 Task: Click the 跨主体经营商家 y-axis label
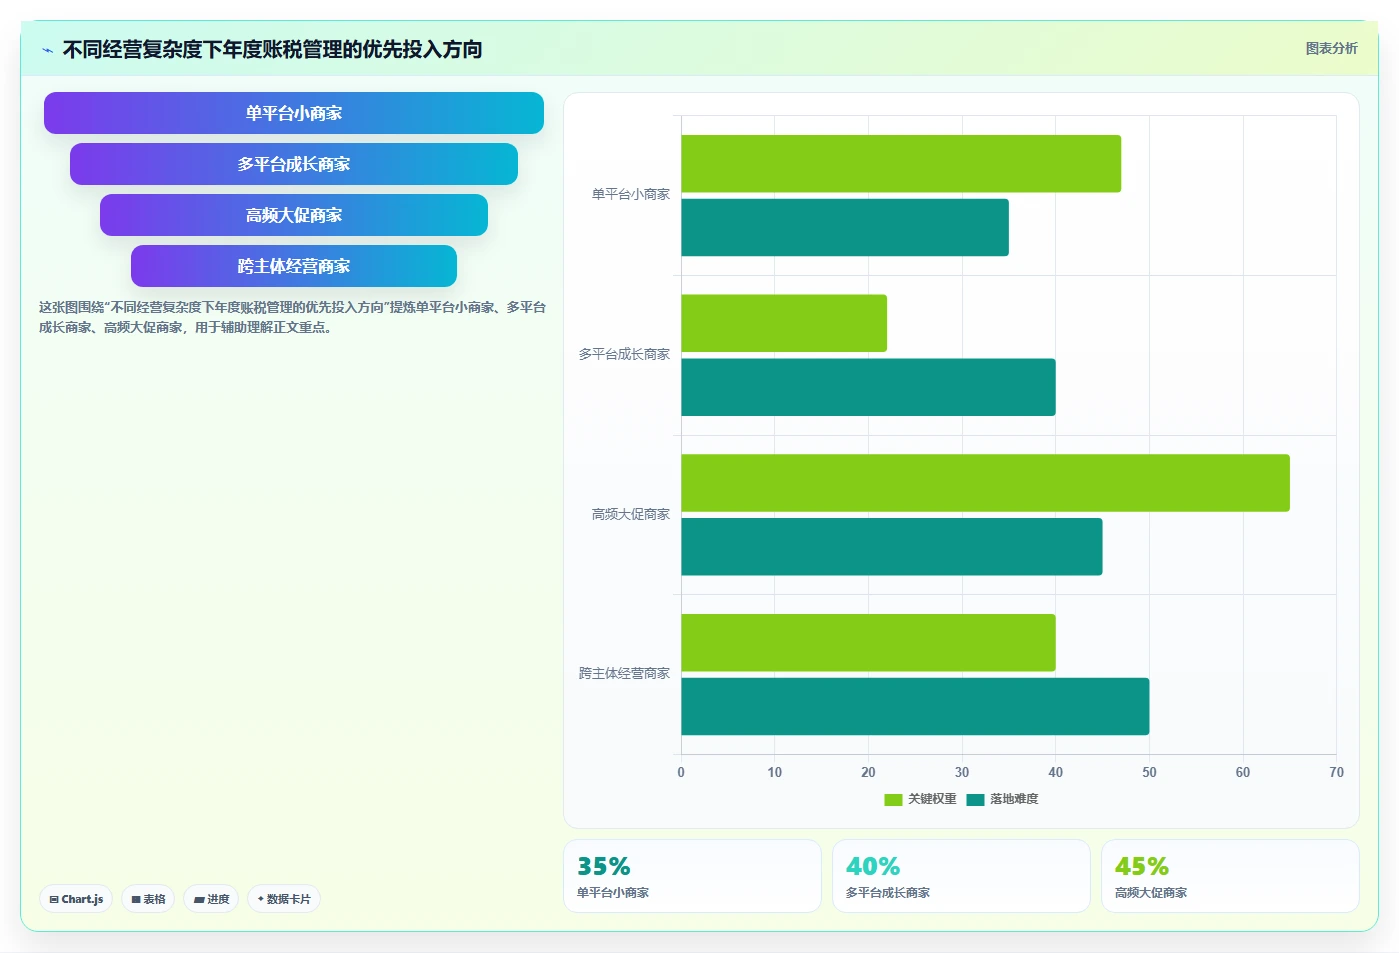pos(624,673)
